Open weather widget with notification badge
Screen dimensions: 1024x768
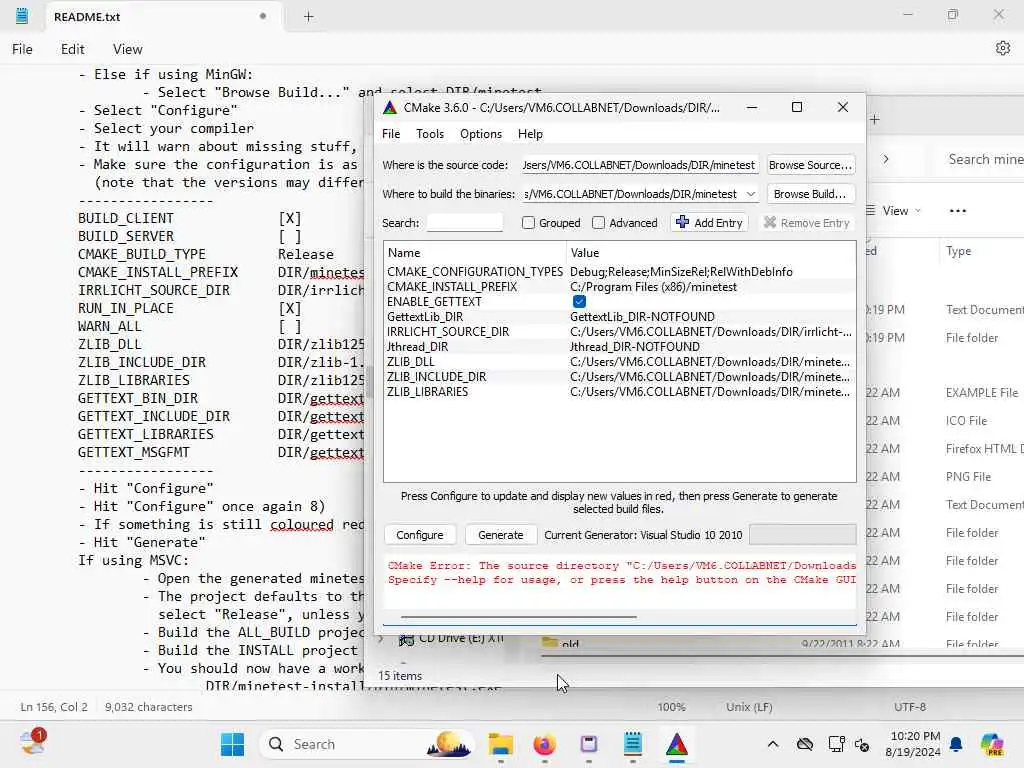coord(32,742)
